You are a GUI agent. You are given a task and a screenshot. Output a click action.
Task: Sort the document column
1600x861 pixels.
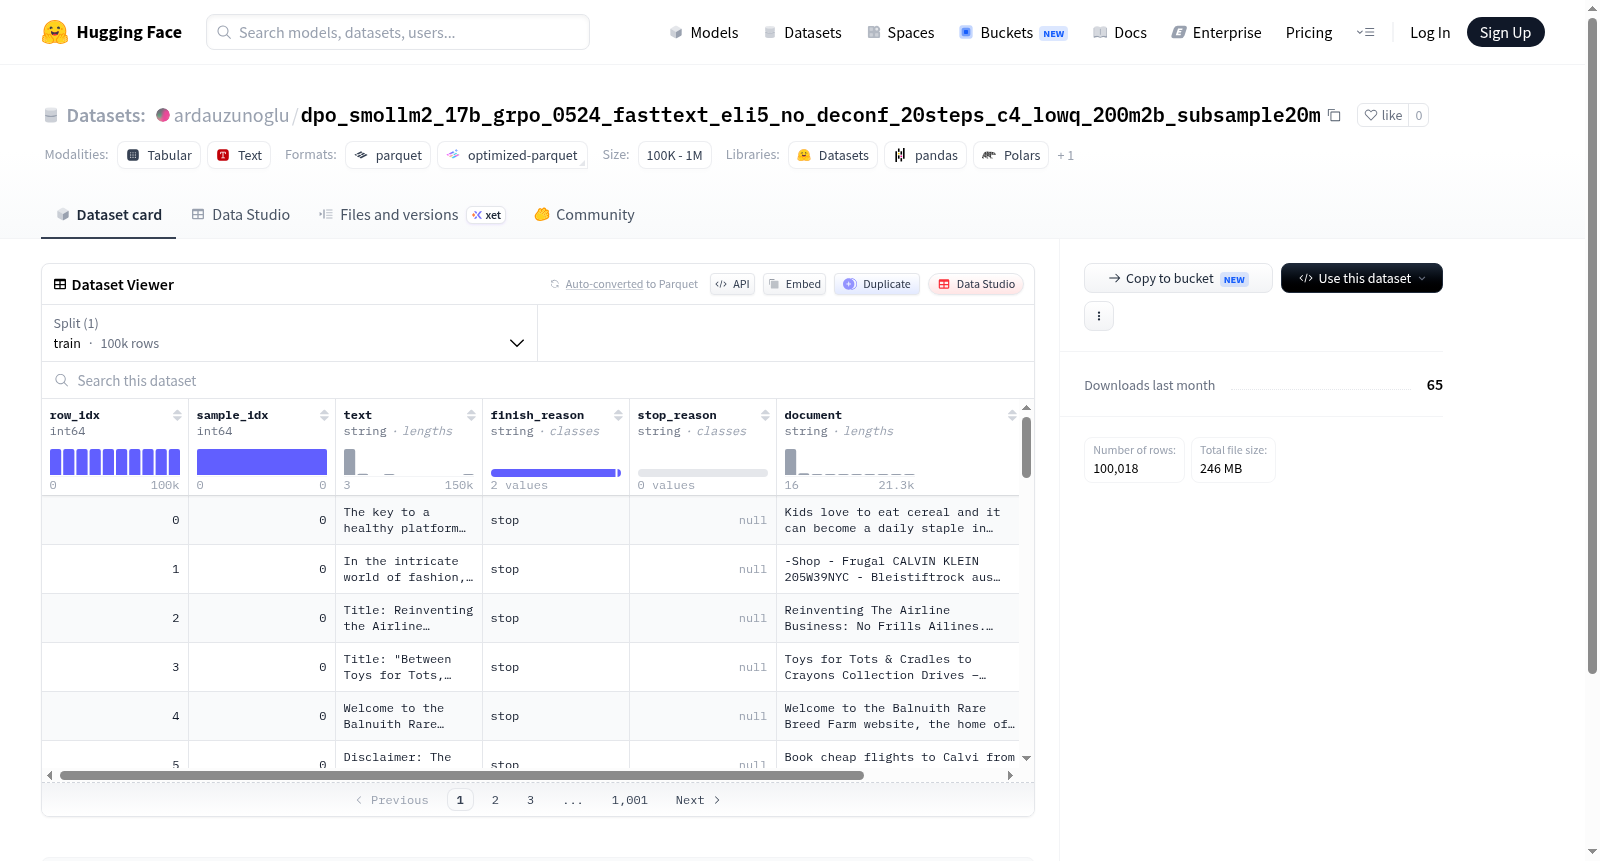(x=1012, y=415)
